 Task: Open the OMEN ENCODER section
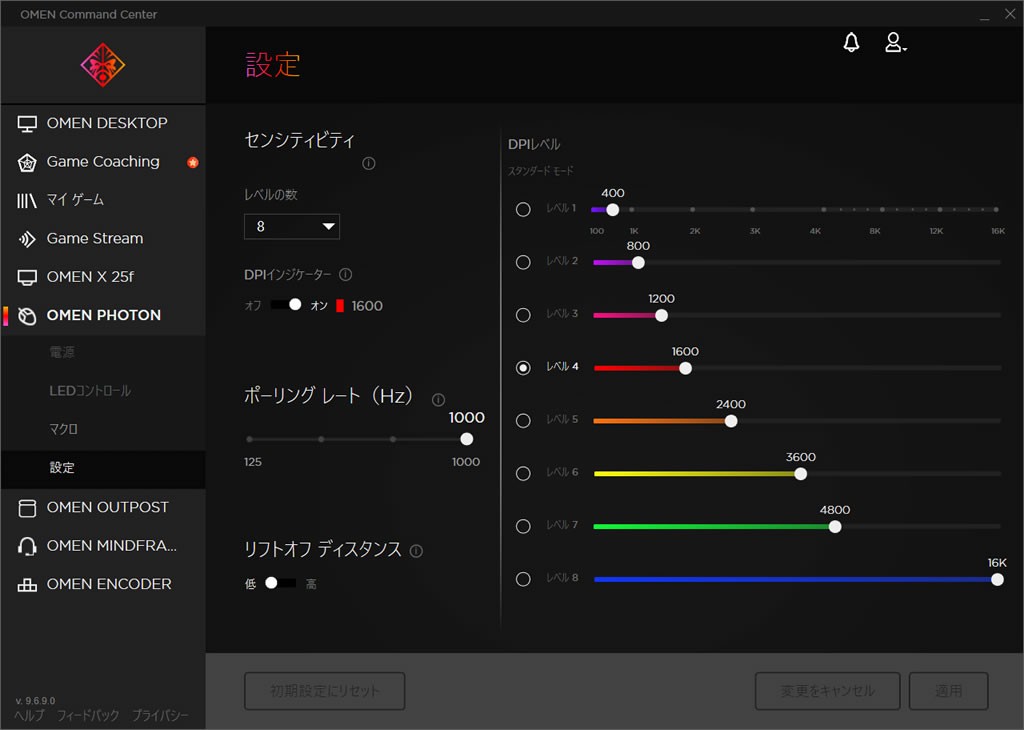tap(103, 584)
